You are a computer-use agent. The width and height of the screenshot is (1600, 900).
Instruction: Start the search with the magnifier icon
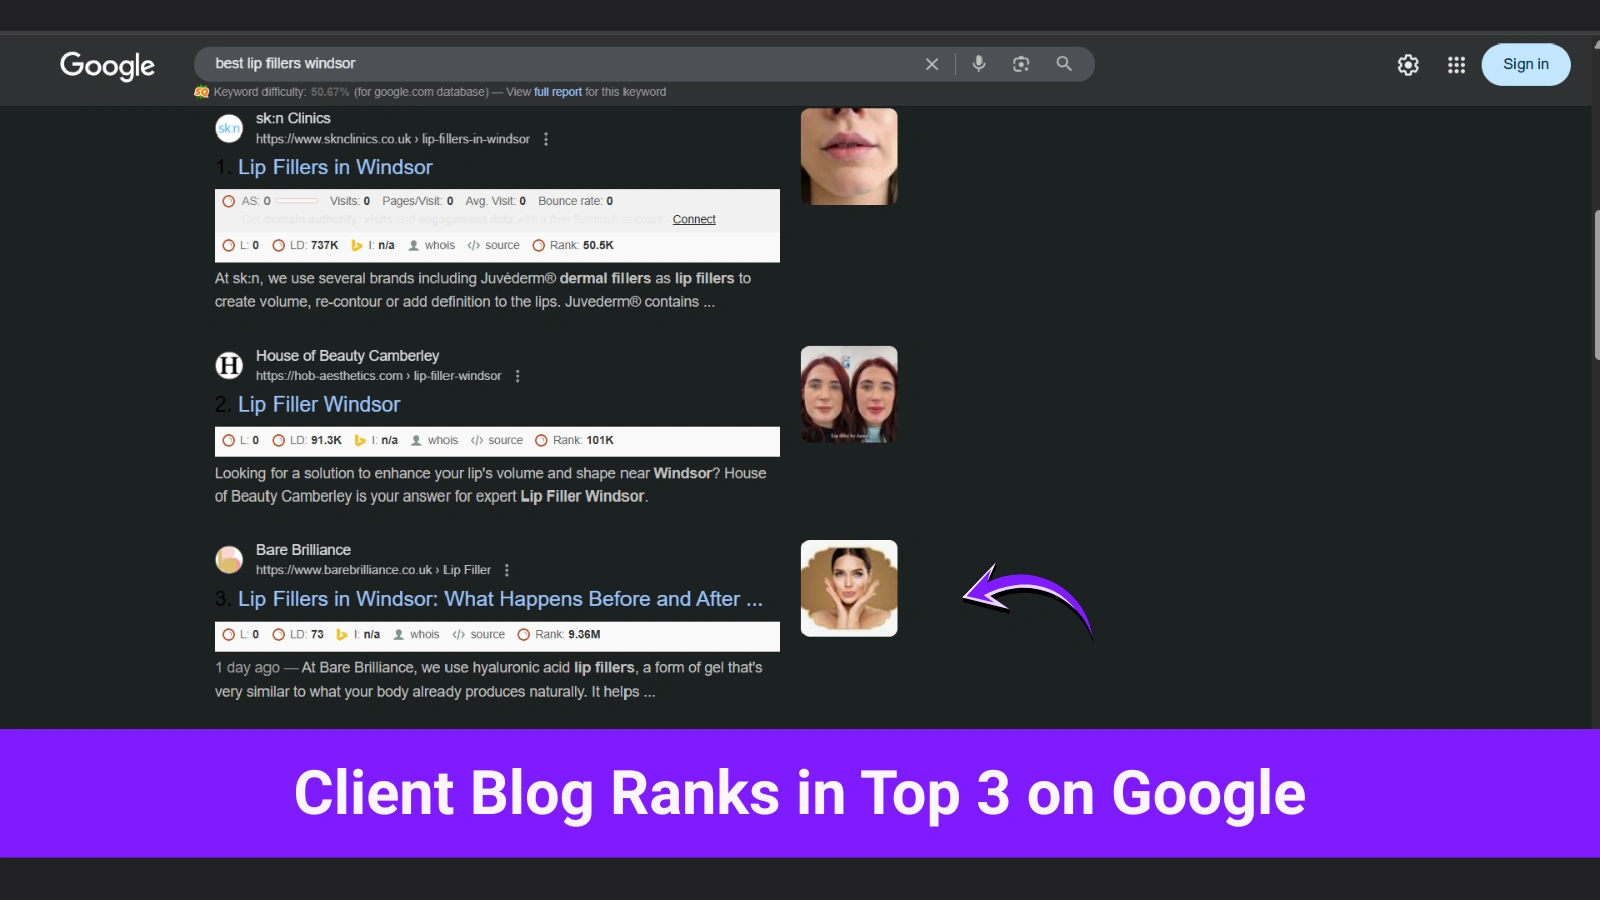[x=1063, y=63]
